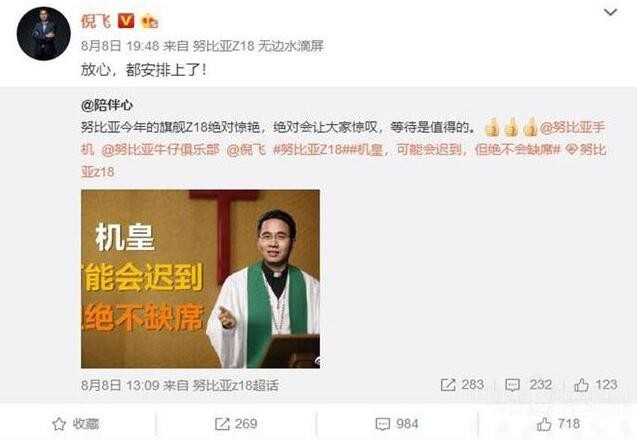Click the quoted post comment icon 232

(x=528, y=385)
